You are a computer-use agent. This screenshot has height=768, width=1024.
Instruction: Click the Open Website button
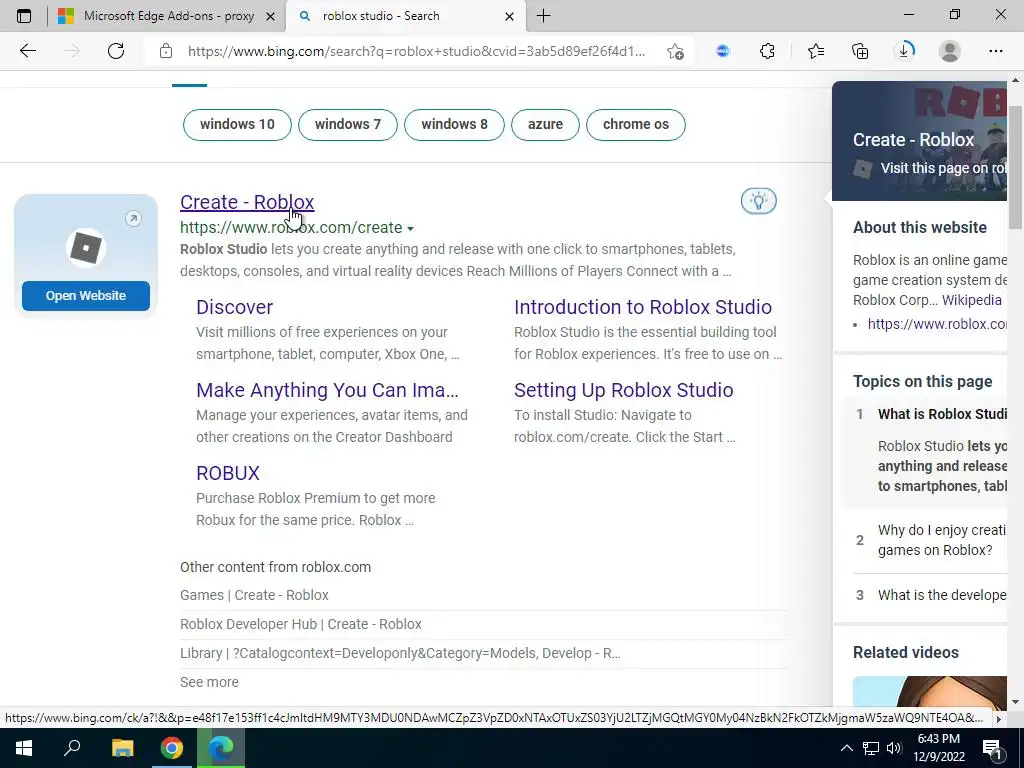[86, 295]
